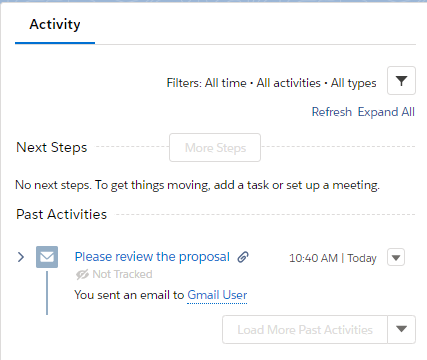Click the 10:40 AM Today timestamp

click(x=333, y=258)
